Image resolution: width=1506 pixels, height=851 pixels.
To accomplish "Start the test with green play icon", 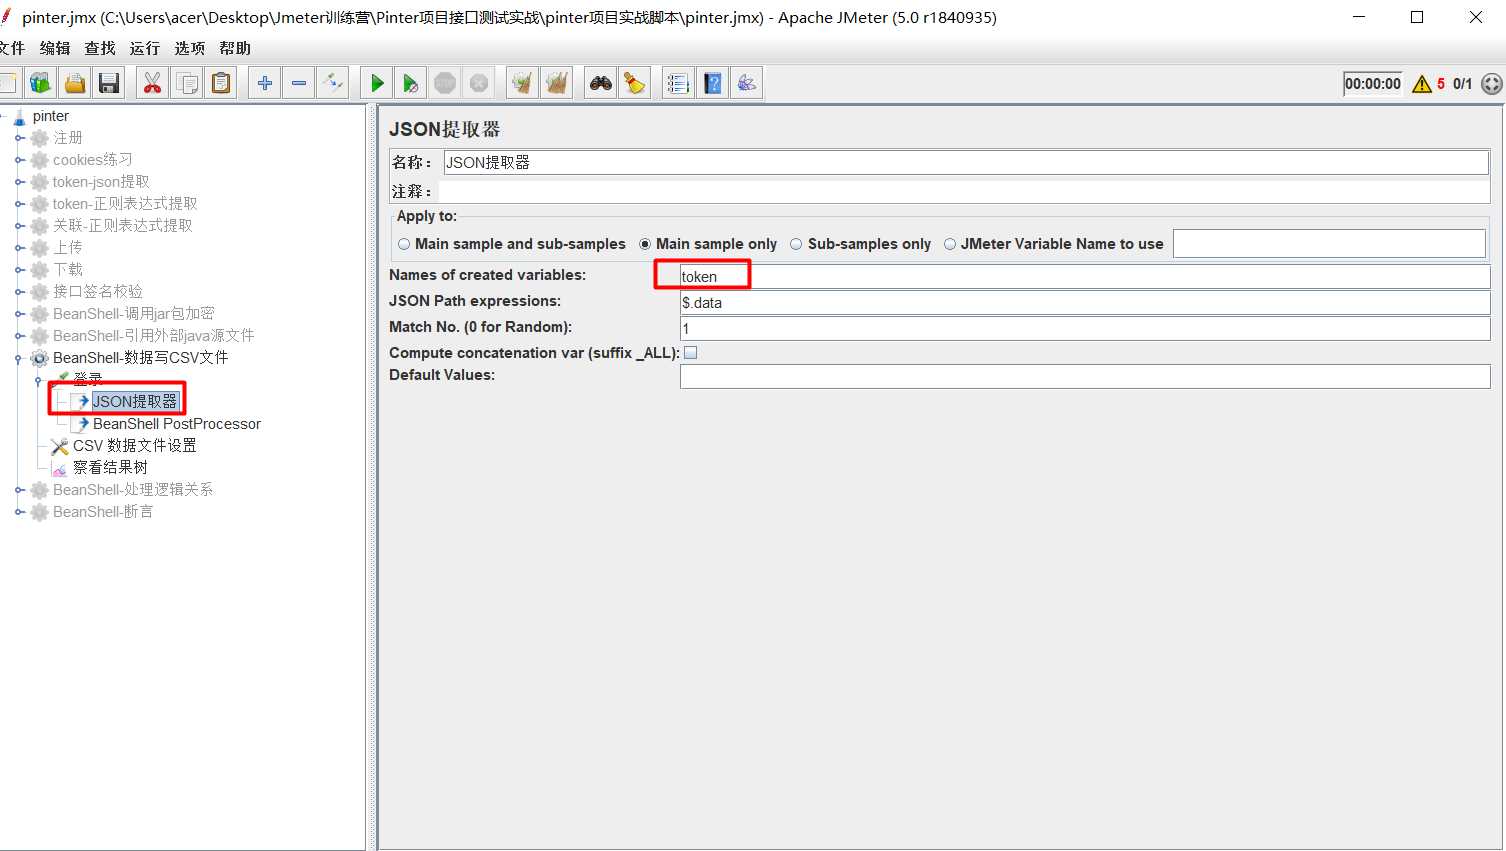I will pyautogui.click(x=376, y=83).
